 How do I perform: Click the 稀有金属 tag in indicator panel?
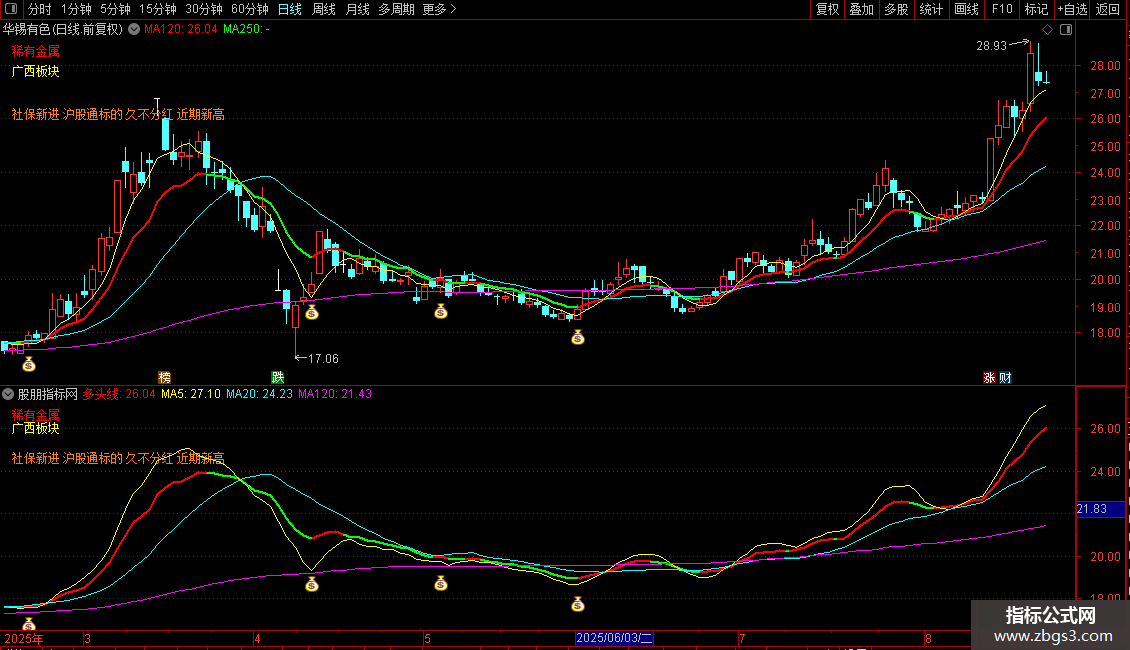(35, 415)
